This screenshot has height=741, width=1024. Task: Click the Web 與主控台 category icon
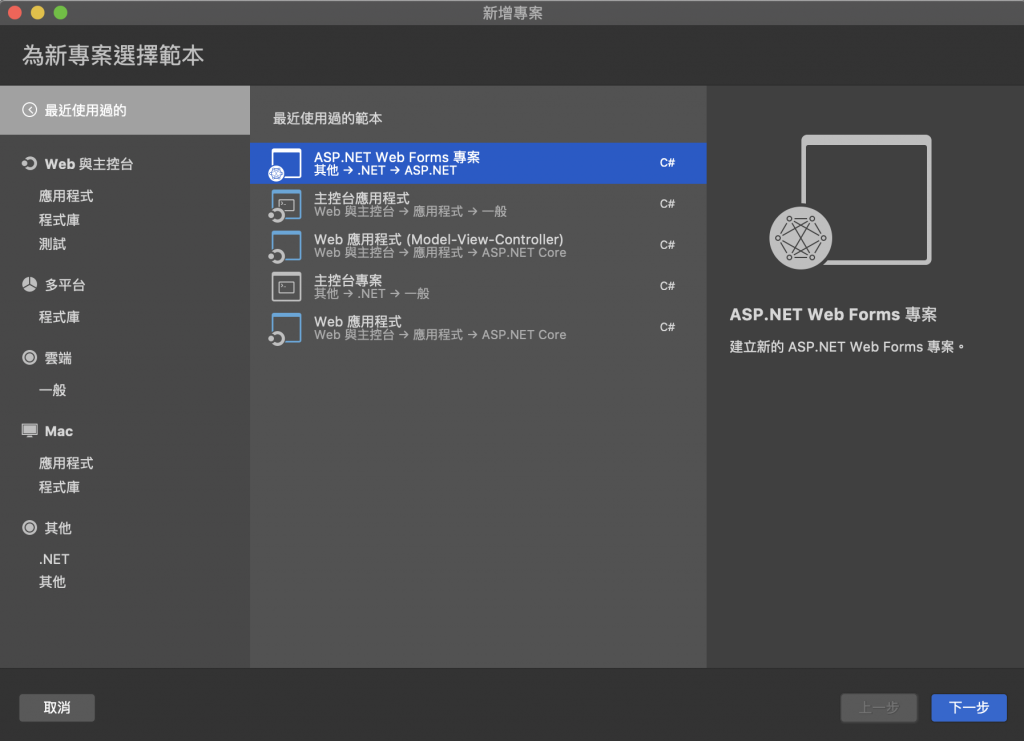point(29,163)
